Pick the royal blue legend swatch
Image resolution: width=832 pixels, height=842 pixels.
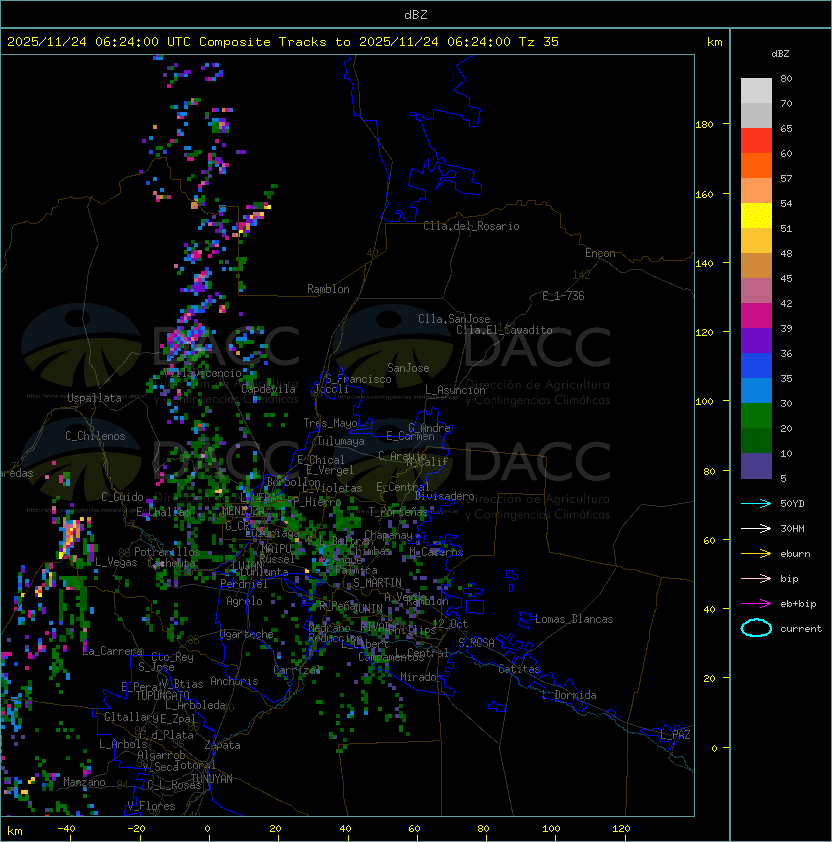click(x=756, y=366)
